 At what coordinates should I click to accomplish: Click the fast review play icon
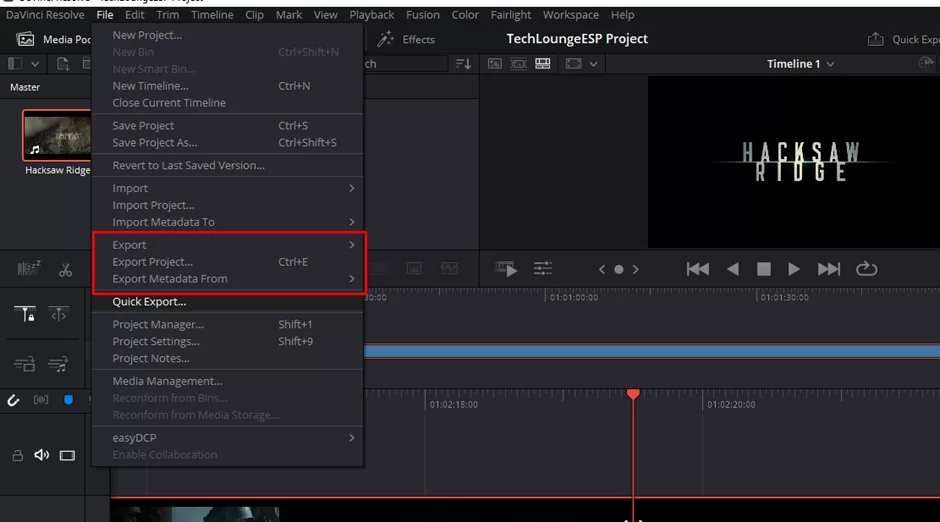click(505, 268)
